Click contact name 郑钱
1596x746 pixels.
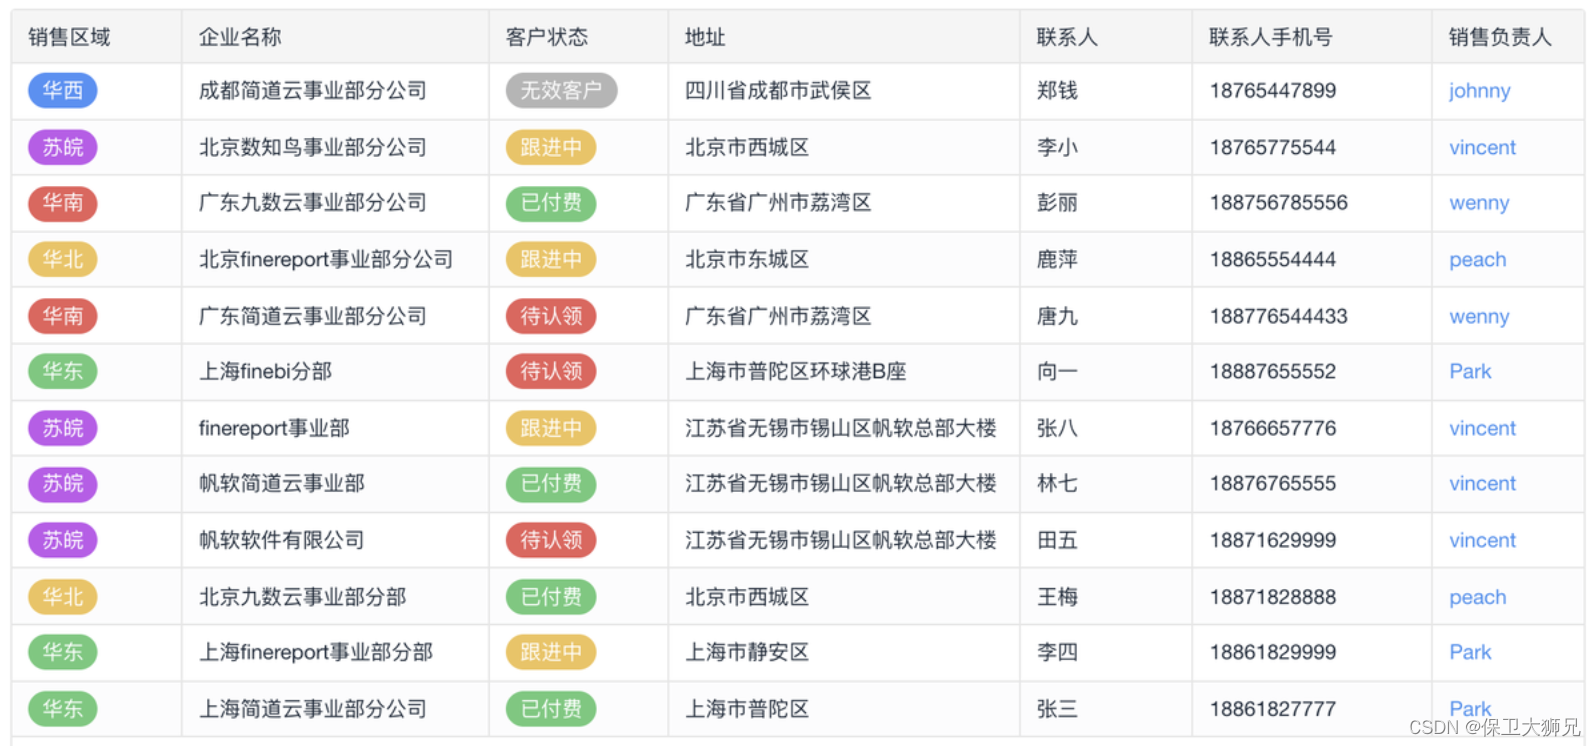tap(1057, 90)
